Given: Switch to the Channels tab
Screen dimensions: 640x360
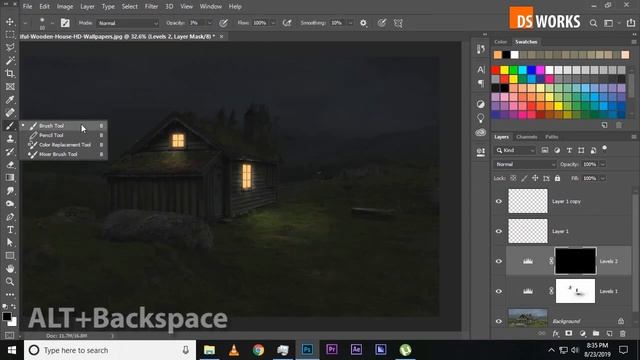Looking at the screenshot, I should pyautogui.click(x=527, y=137).
